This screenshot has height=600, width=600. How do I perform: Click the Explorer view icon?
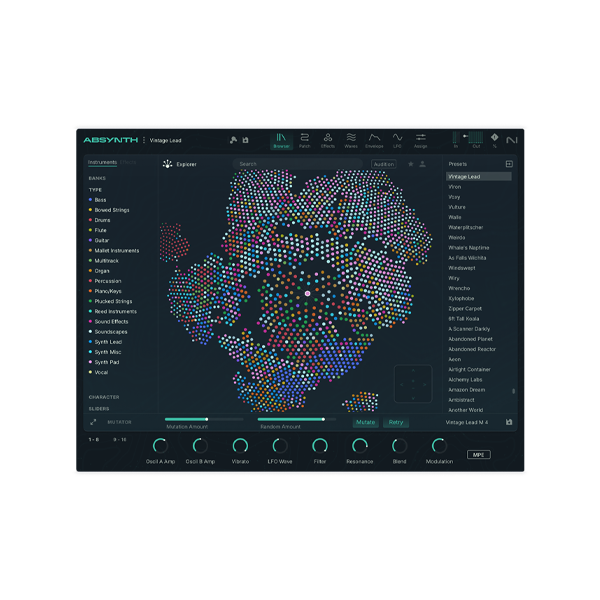[168, 164]
